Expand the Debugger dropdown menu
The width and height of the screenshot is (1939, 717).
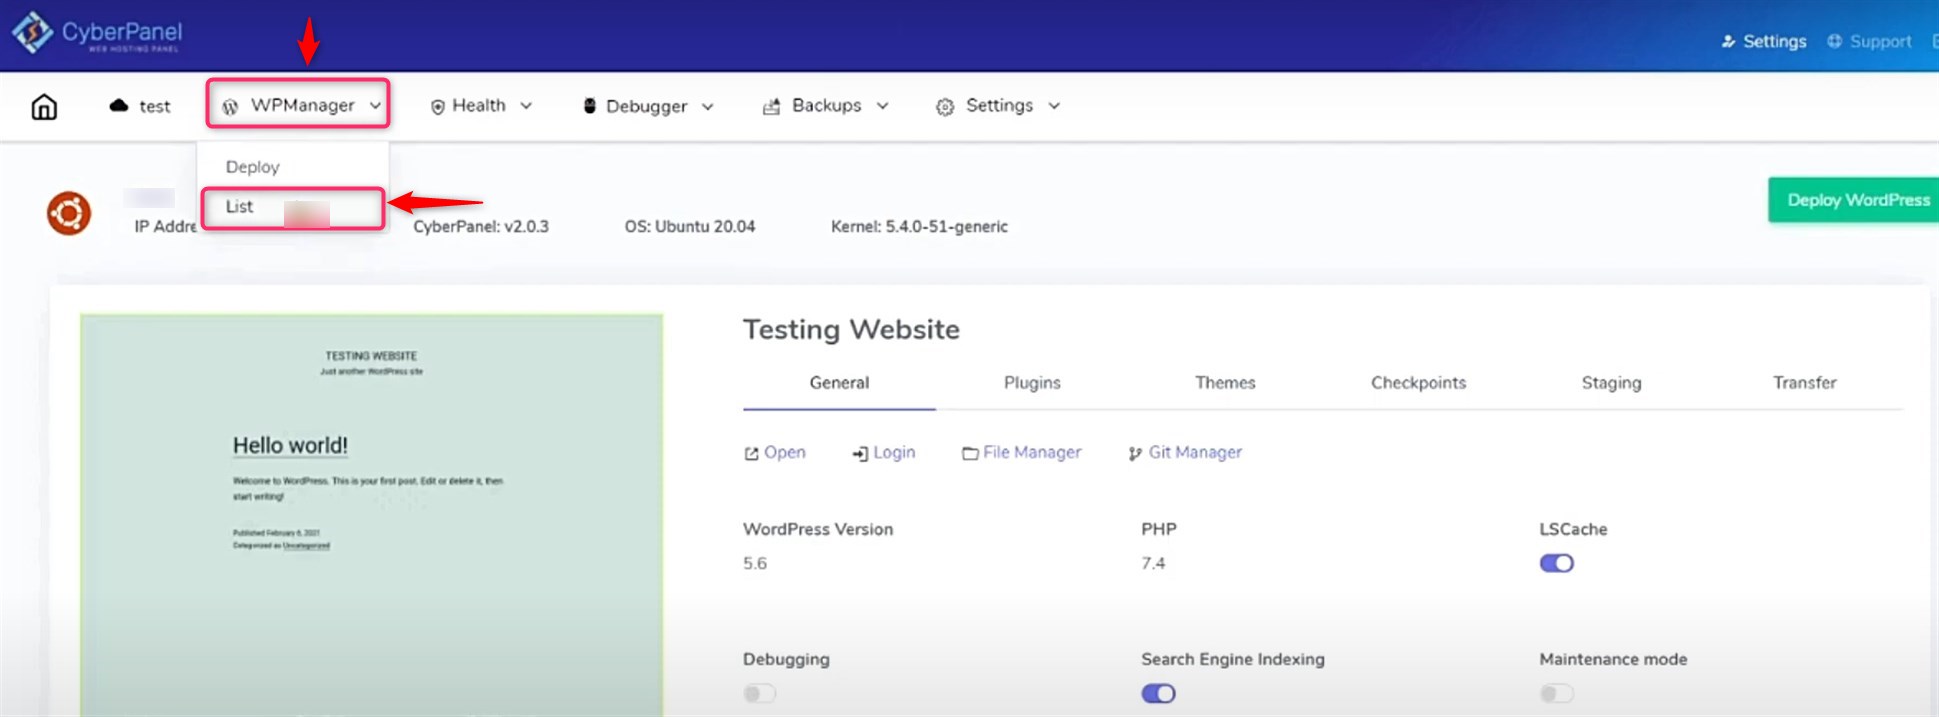tap(648, 106)
